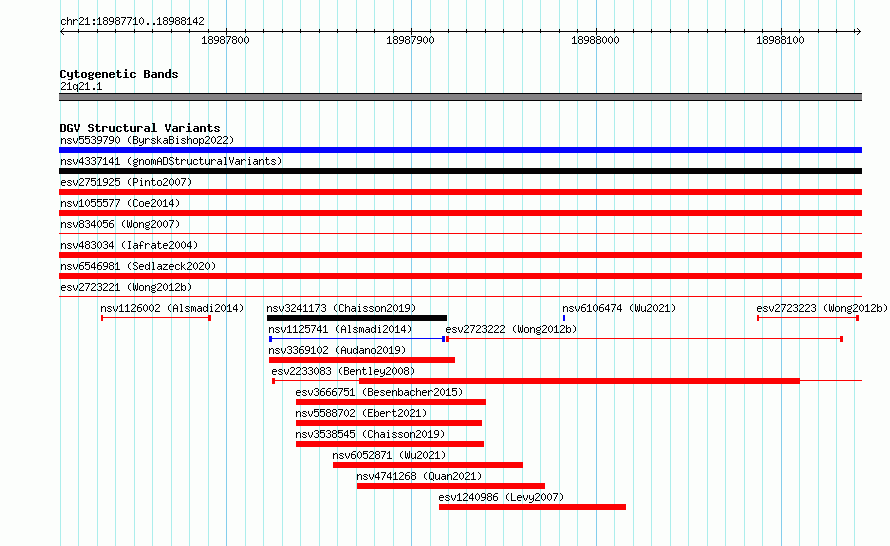Select the nsv4741268 (Quan2021) label

[419, 476]
